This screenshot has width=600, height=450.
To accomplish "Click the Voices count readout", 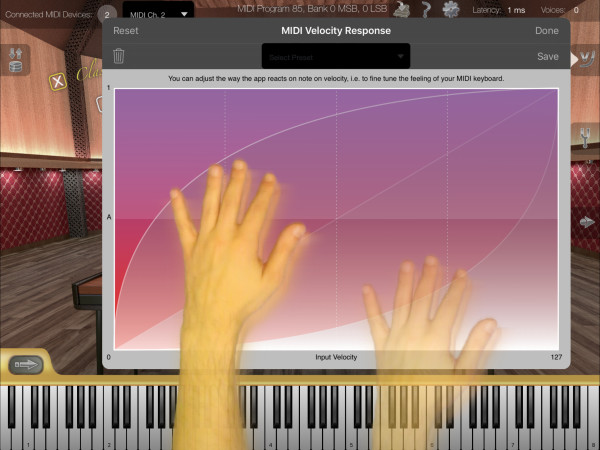I will [560, 10].
